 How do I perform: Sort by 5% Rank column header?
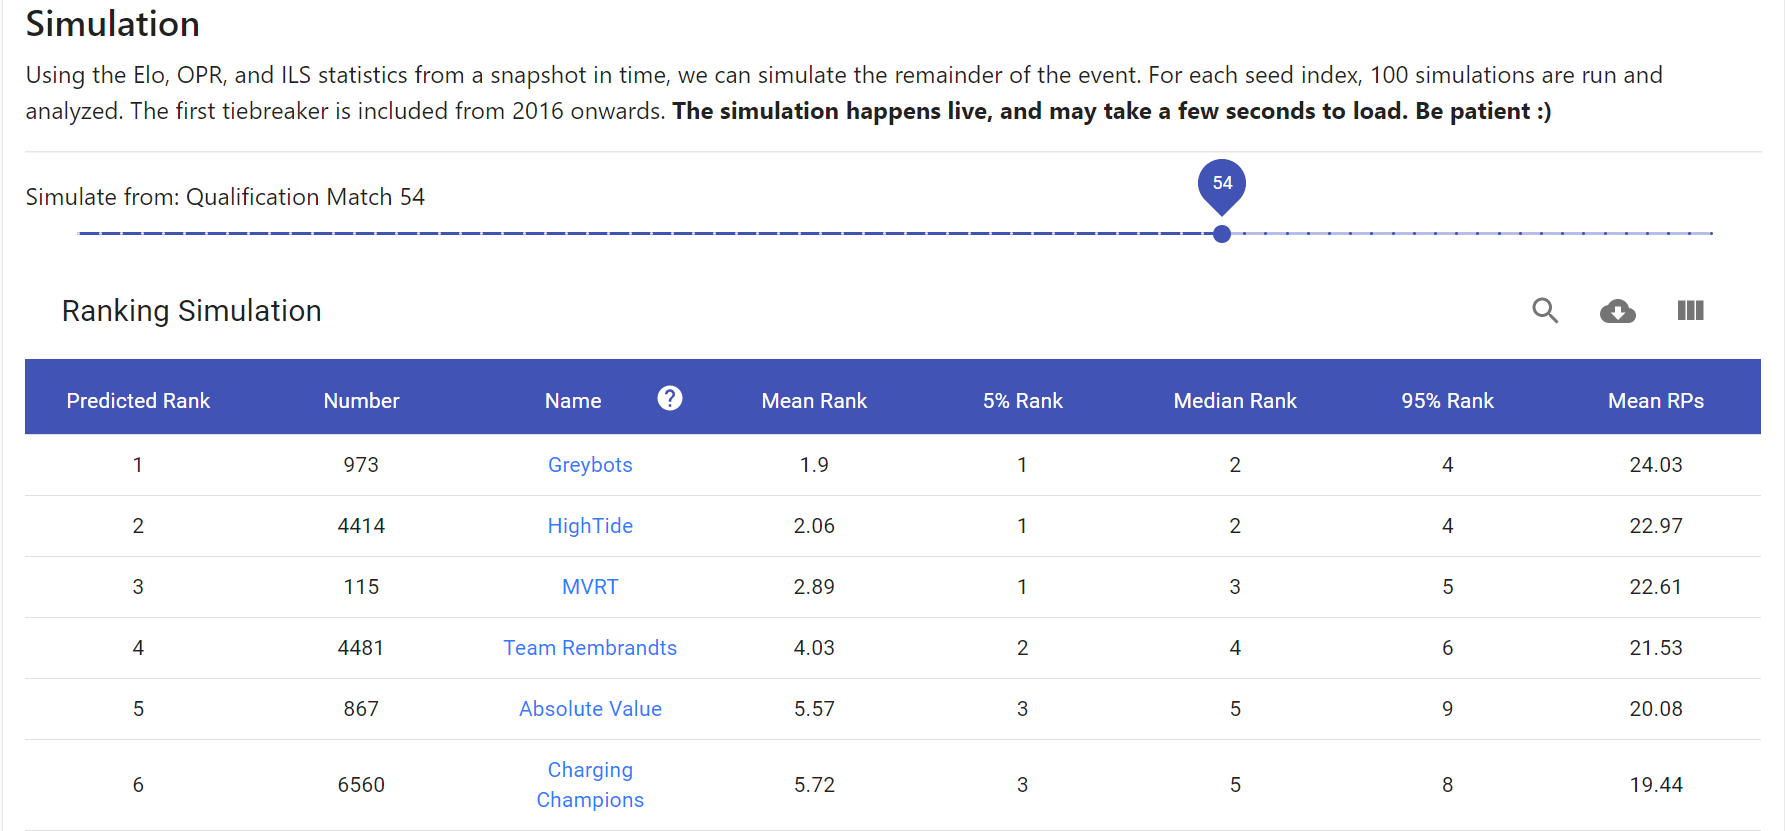(1022, 401)
